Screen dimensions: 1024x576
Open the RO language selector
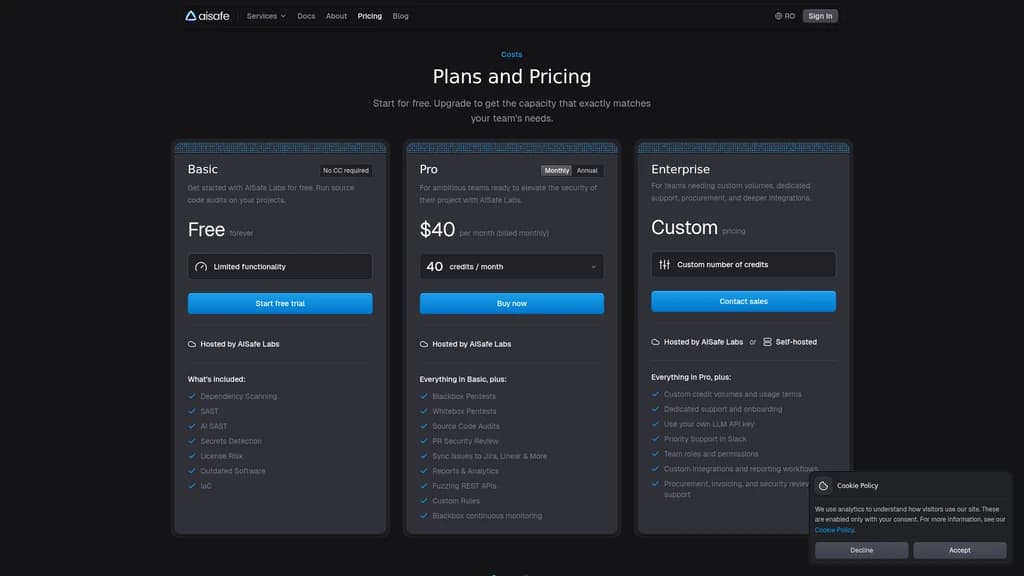click(785, 16)
